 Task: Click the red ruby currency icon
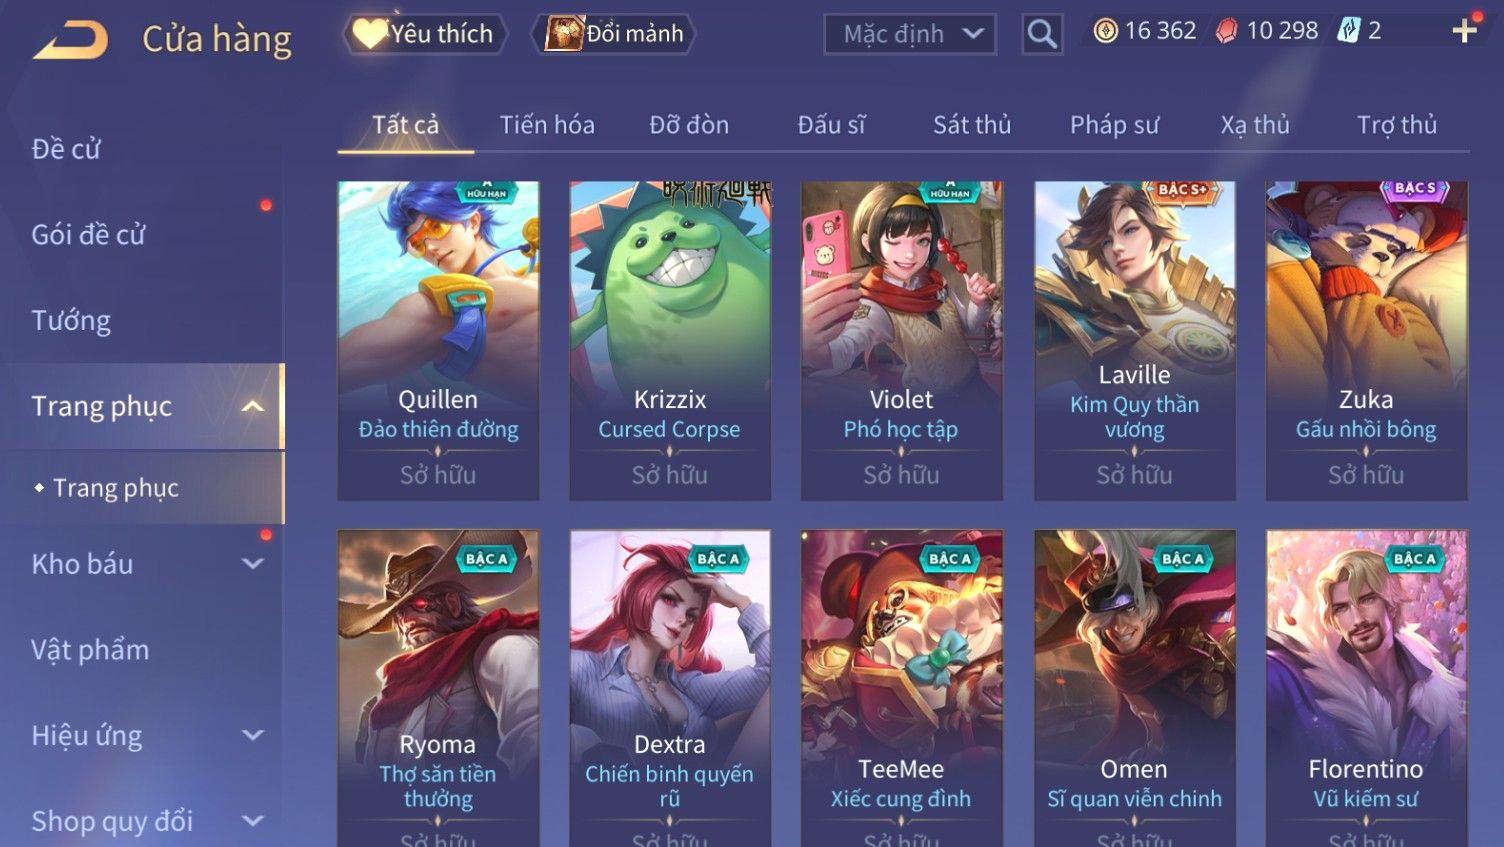(x=1227, y=31)
